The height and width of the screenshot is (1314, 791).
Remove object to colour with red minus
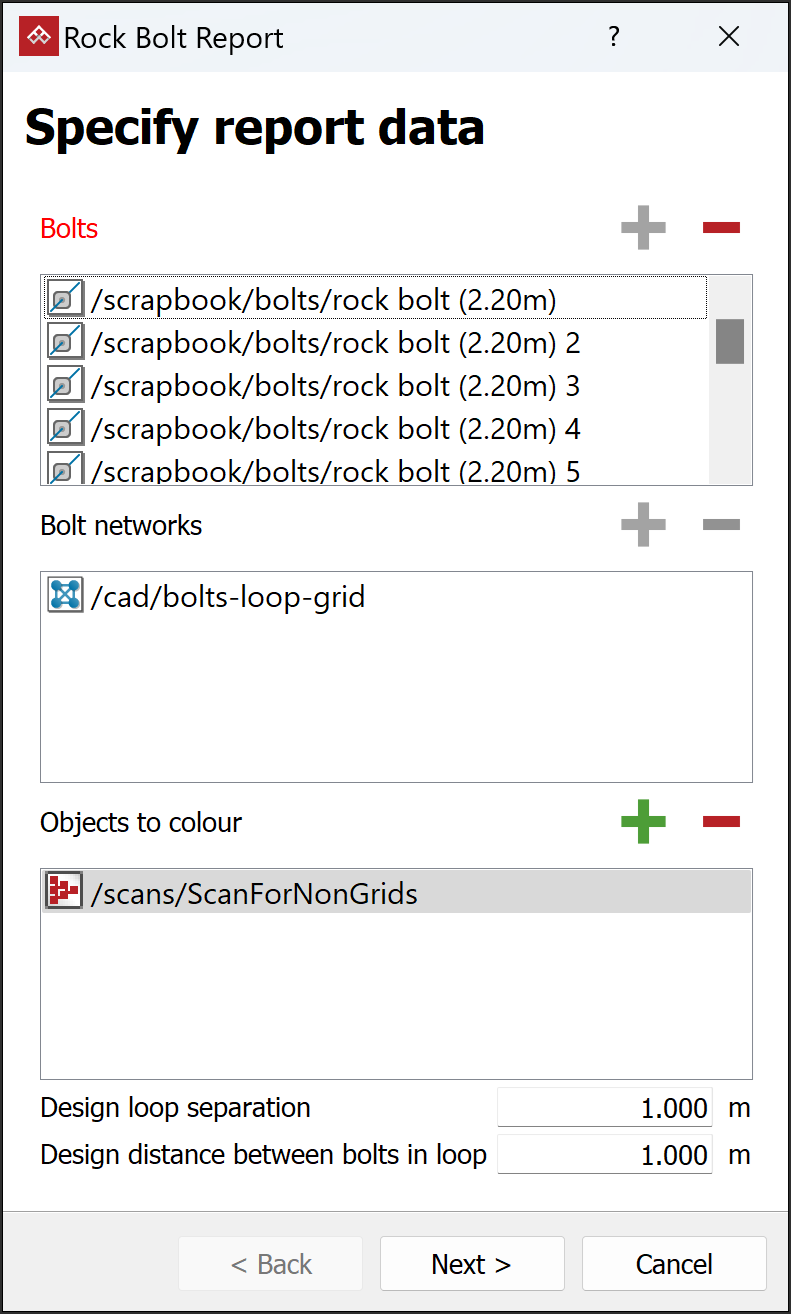click(721, 822)
